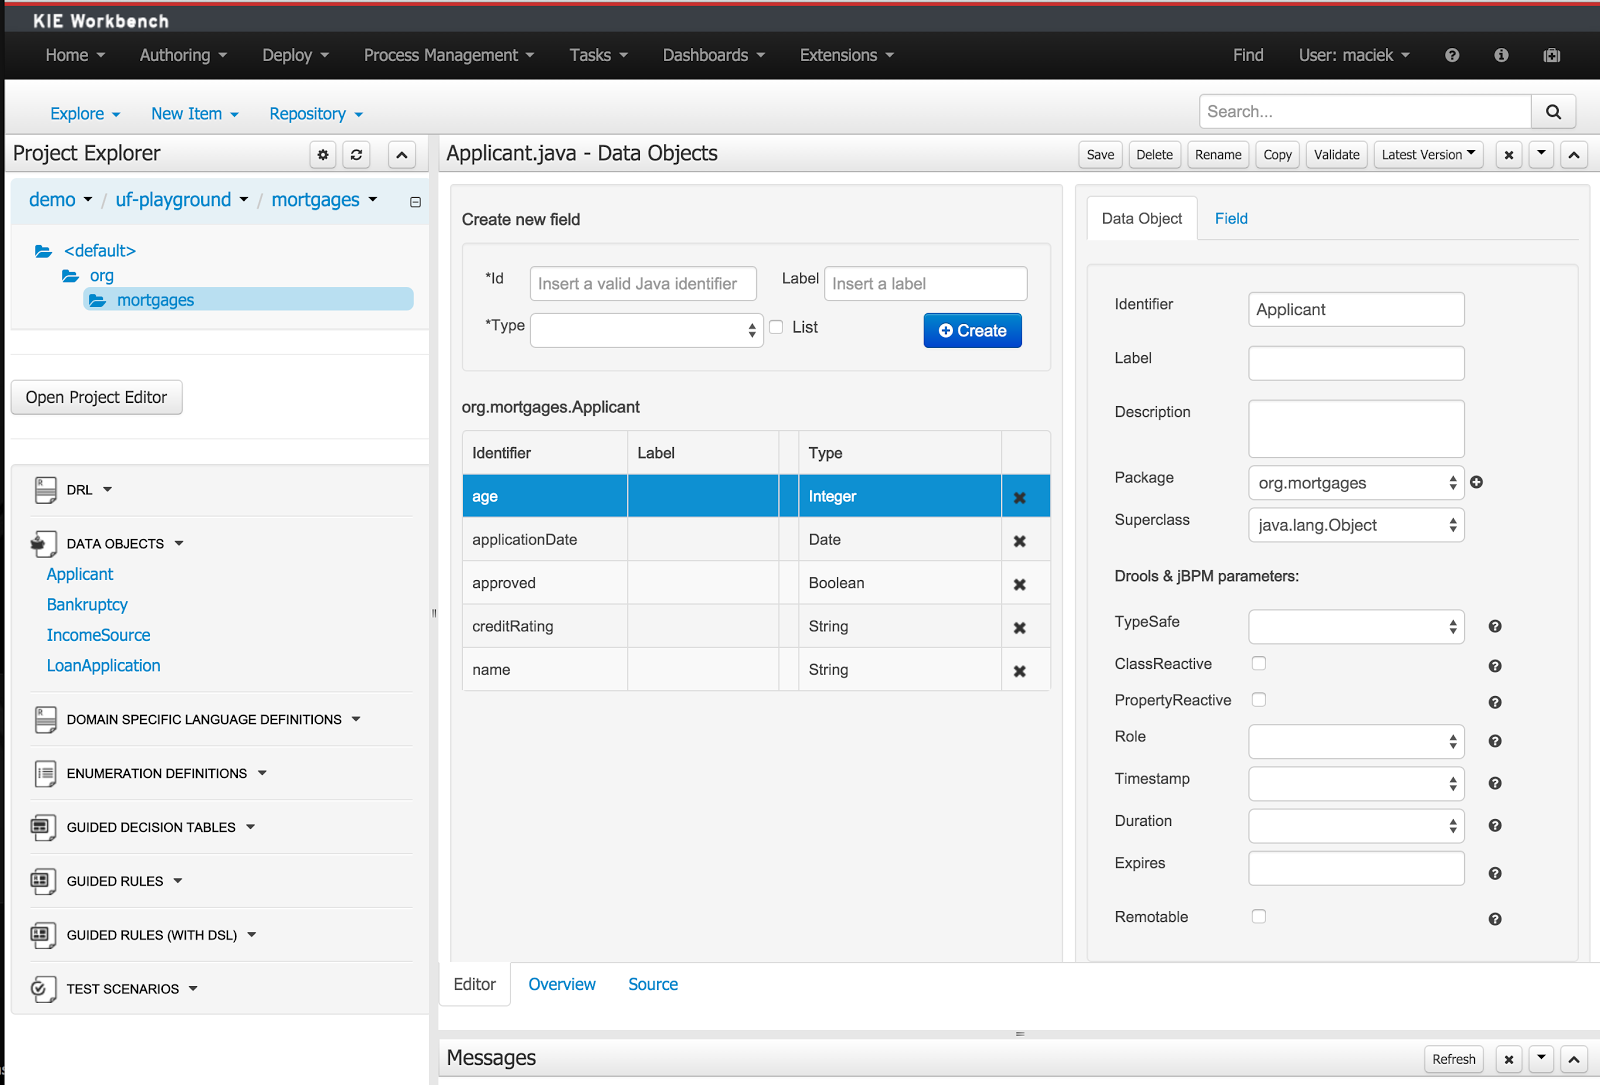
Task: Focus the Id input field
Action: tap(643, 284)
